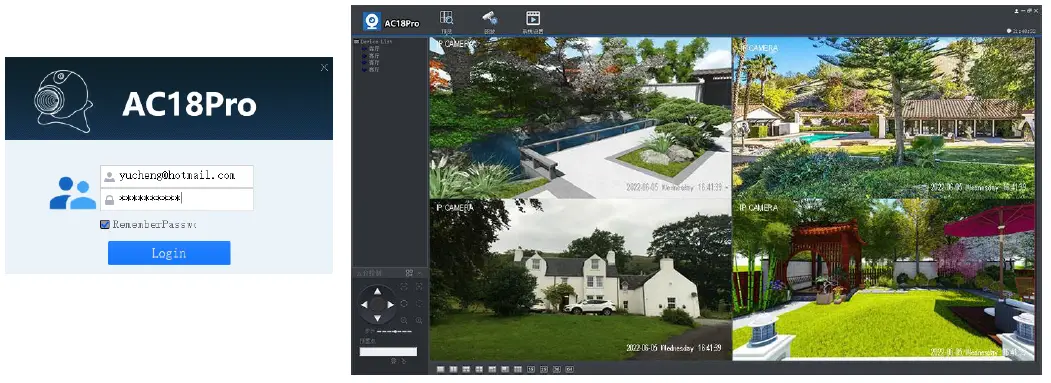Adjust the PTZ step speed slider

click(x=394, y=331)
